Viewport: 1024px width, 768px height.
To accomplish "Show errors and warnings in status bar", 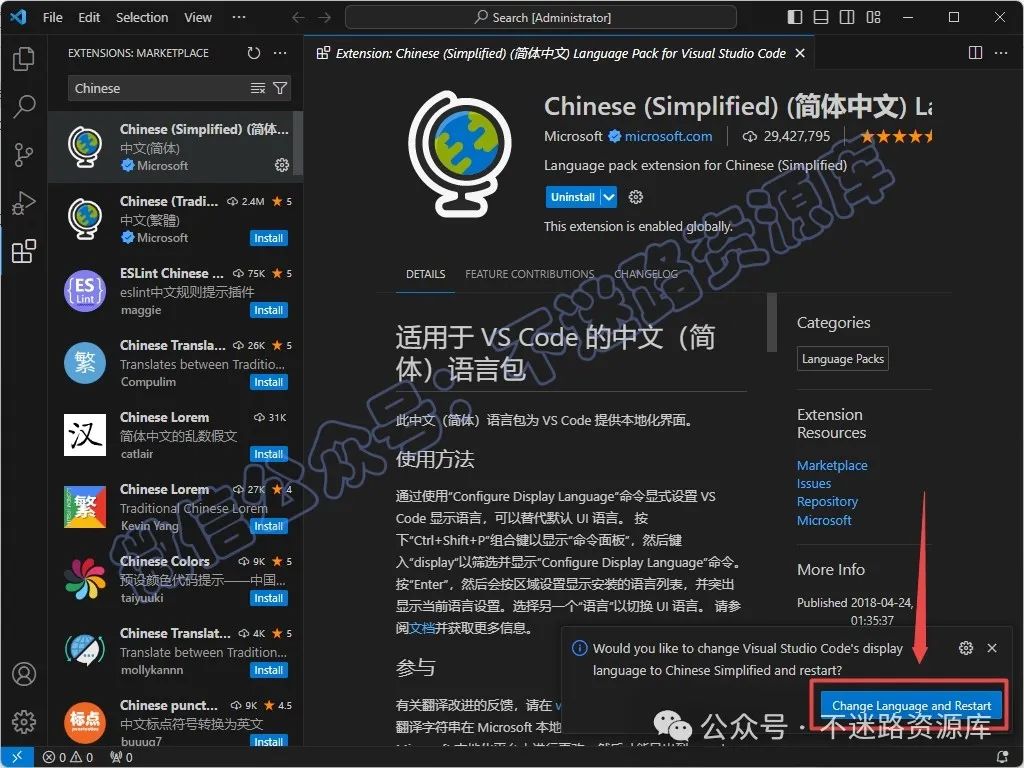I will click(x=68, y=757).
